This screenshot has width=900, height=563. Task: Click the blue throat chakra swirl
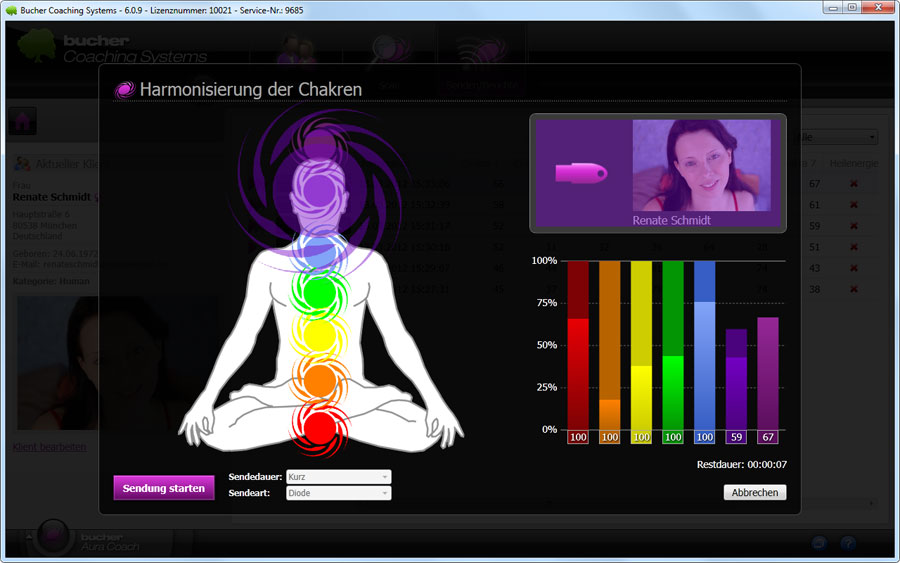coord(320,254)
